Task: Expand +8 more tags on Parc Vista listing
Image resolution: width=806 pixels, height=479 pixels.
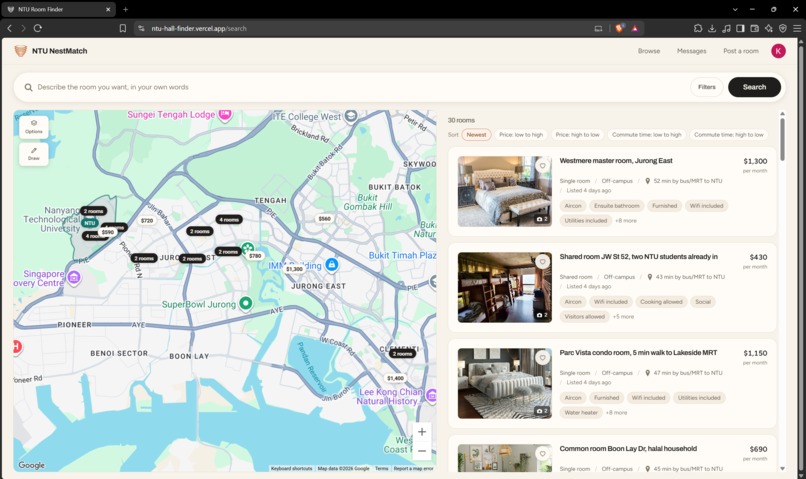Action: click(616, 413)
